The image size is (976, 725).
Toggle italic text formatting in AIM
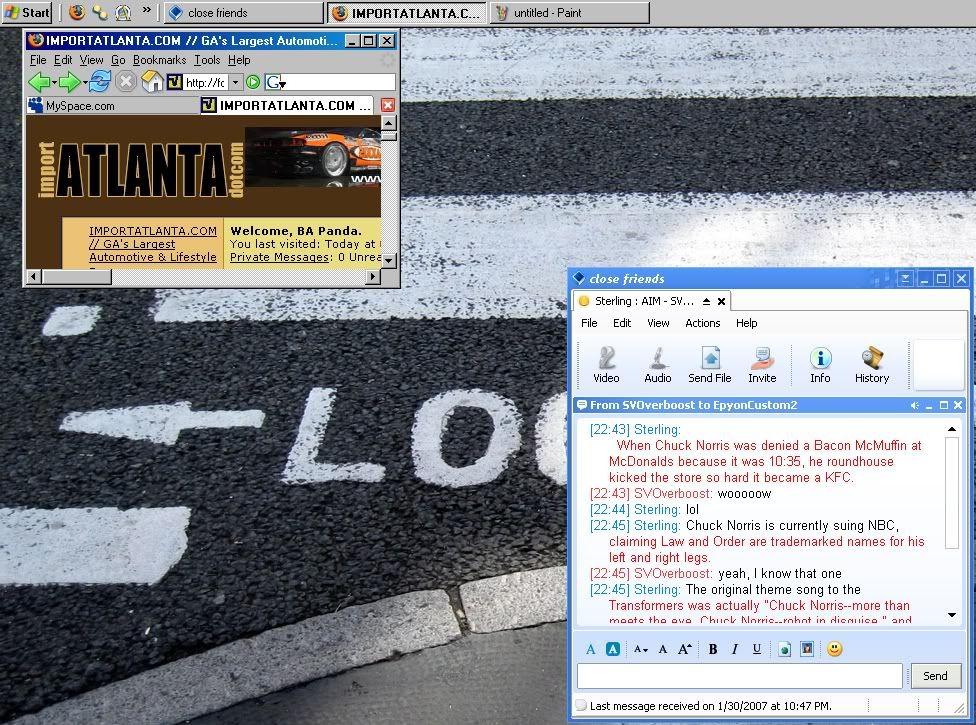tap(735, 649)
